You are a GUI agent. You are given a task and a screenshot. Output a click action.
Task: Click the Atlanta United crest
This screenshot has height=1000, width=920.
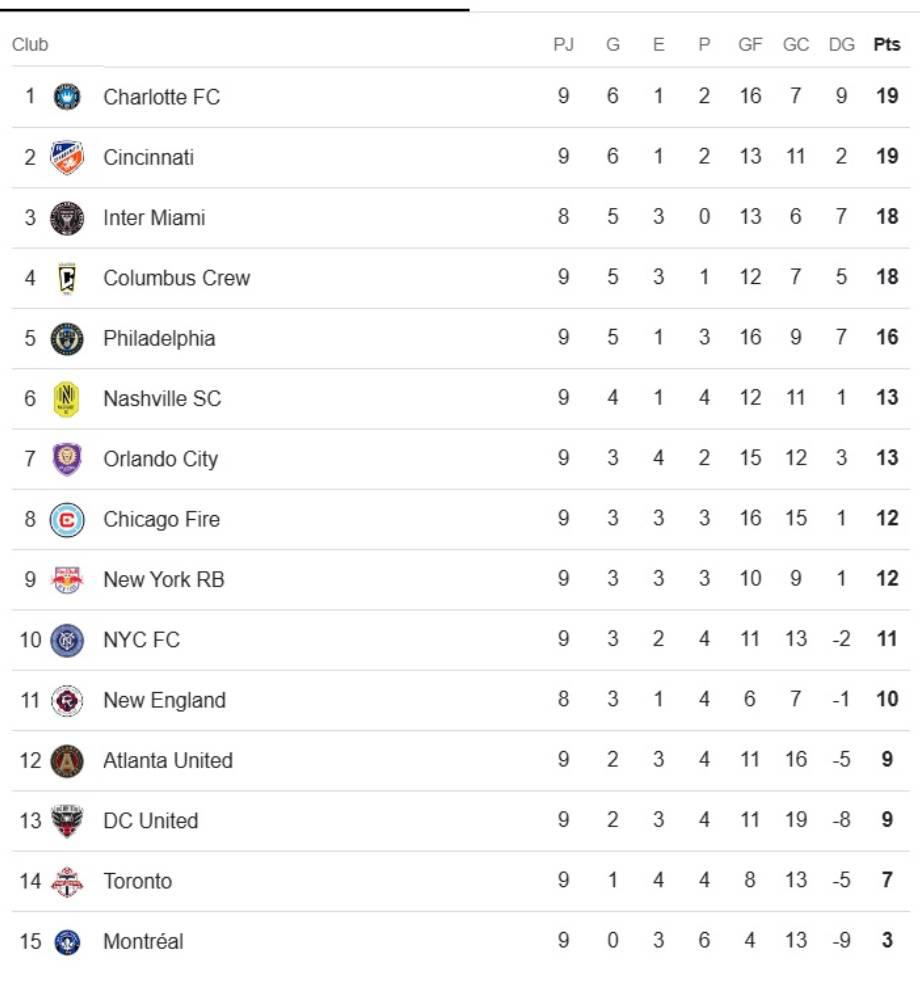tap(67, 760)
